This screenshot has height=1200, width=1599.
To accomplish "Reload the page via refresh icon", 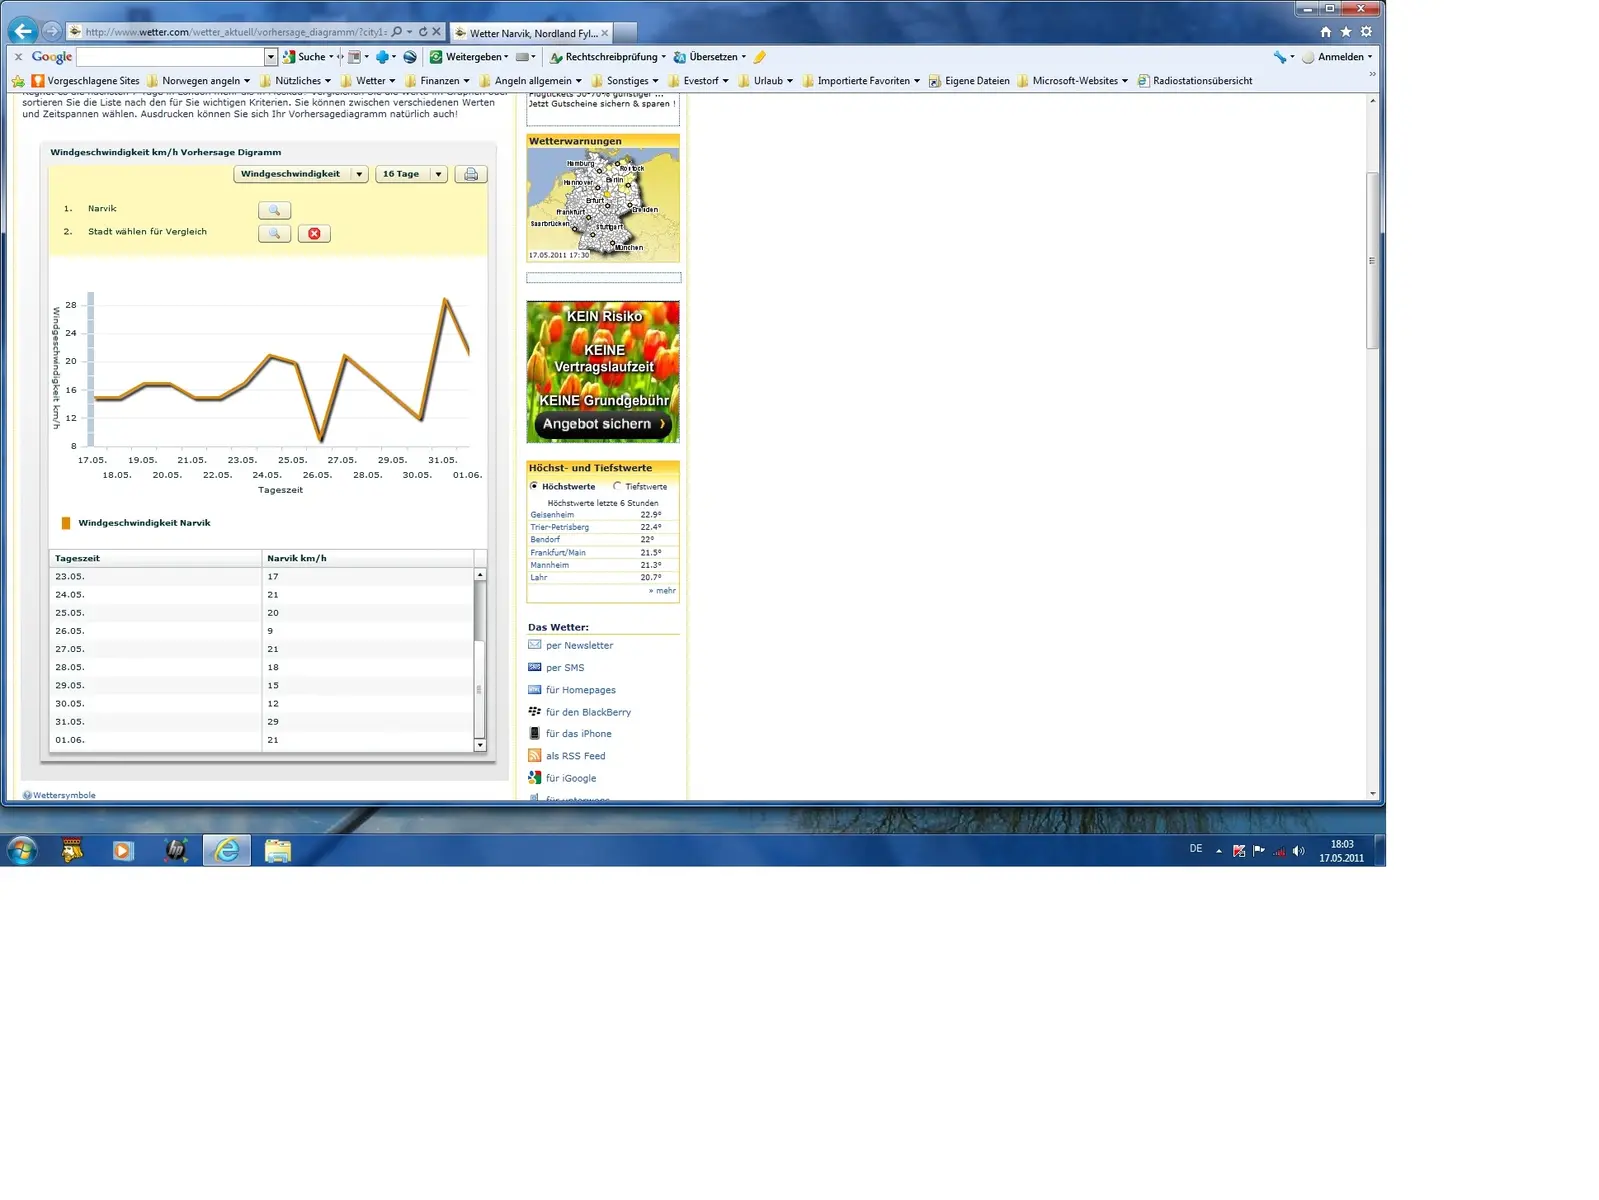I will [x=422, y=32].
